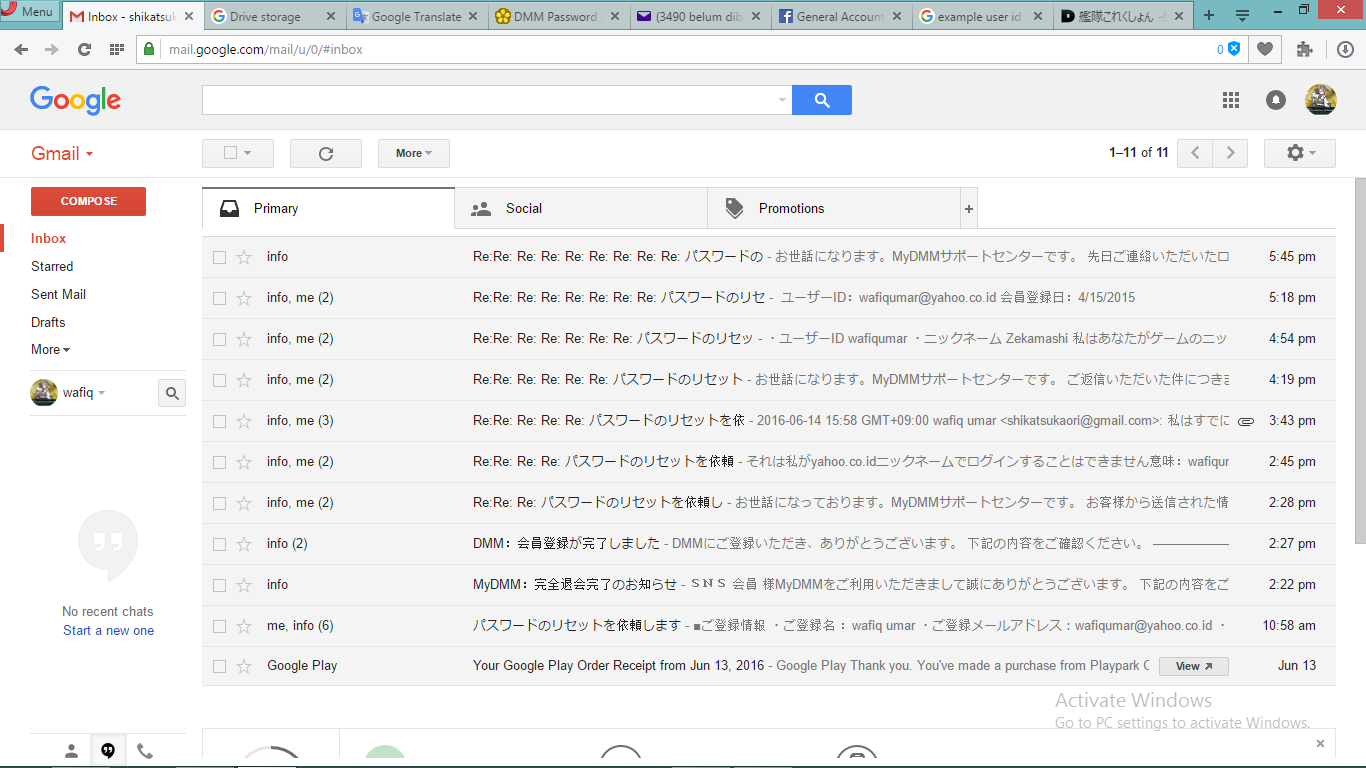The image size is (1366, 768).
Task: Refresh the Gmail inbox list
Action: (x=326, y=153)
